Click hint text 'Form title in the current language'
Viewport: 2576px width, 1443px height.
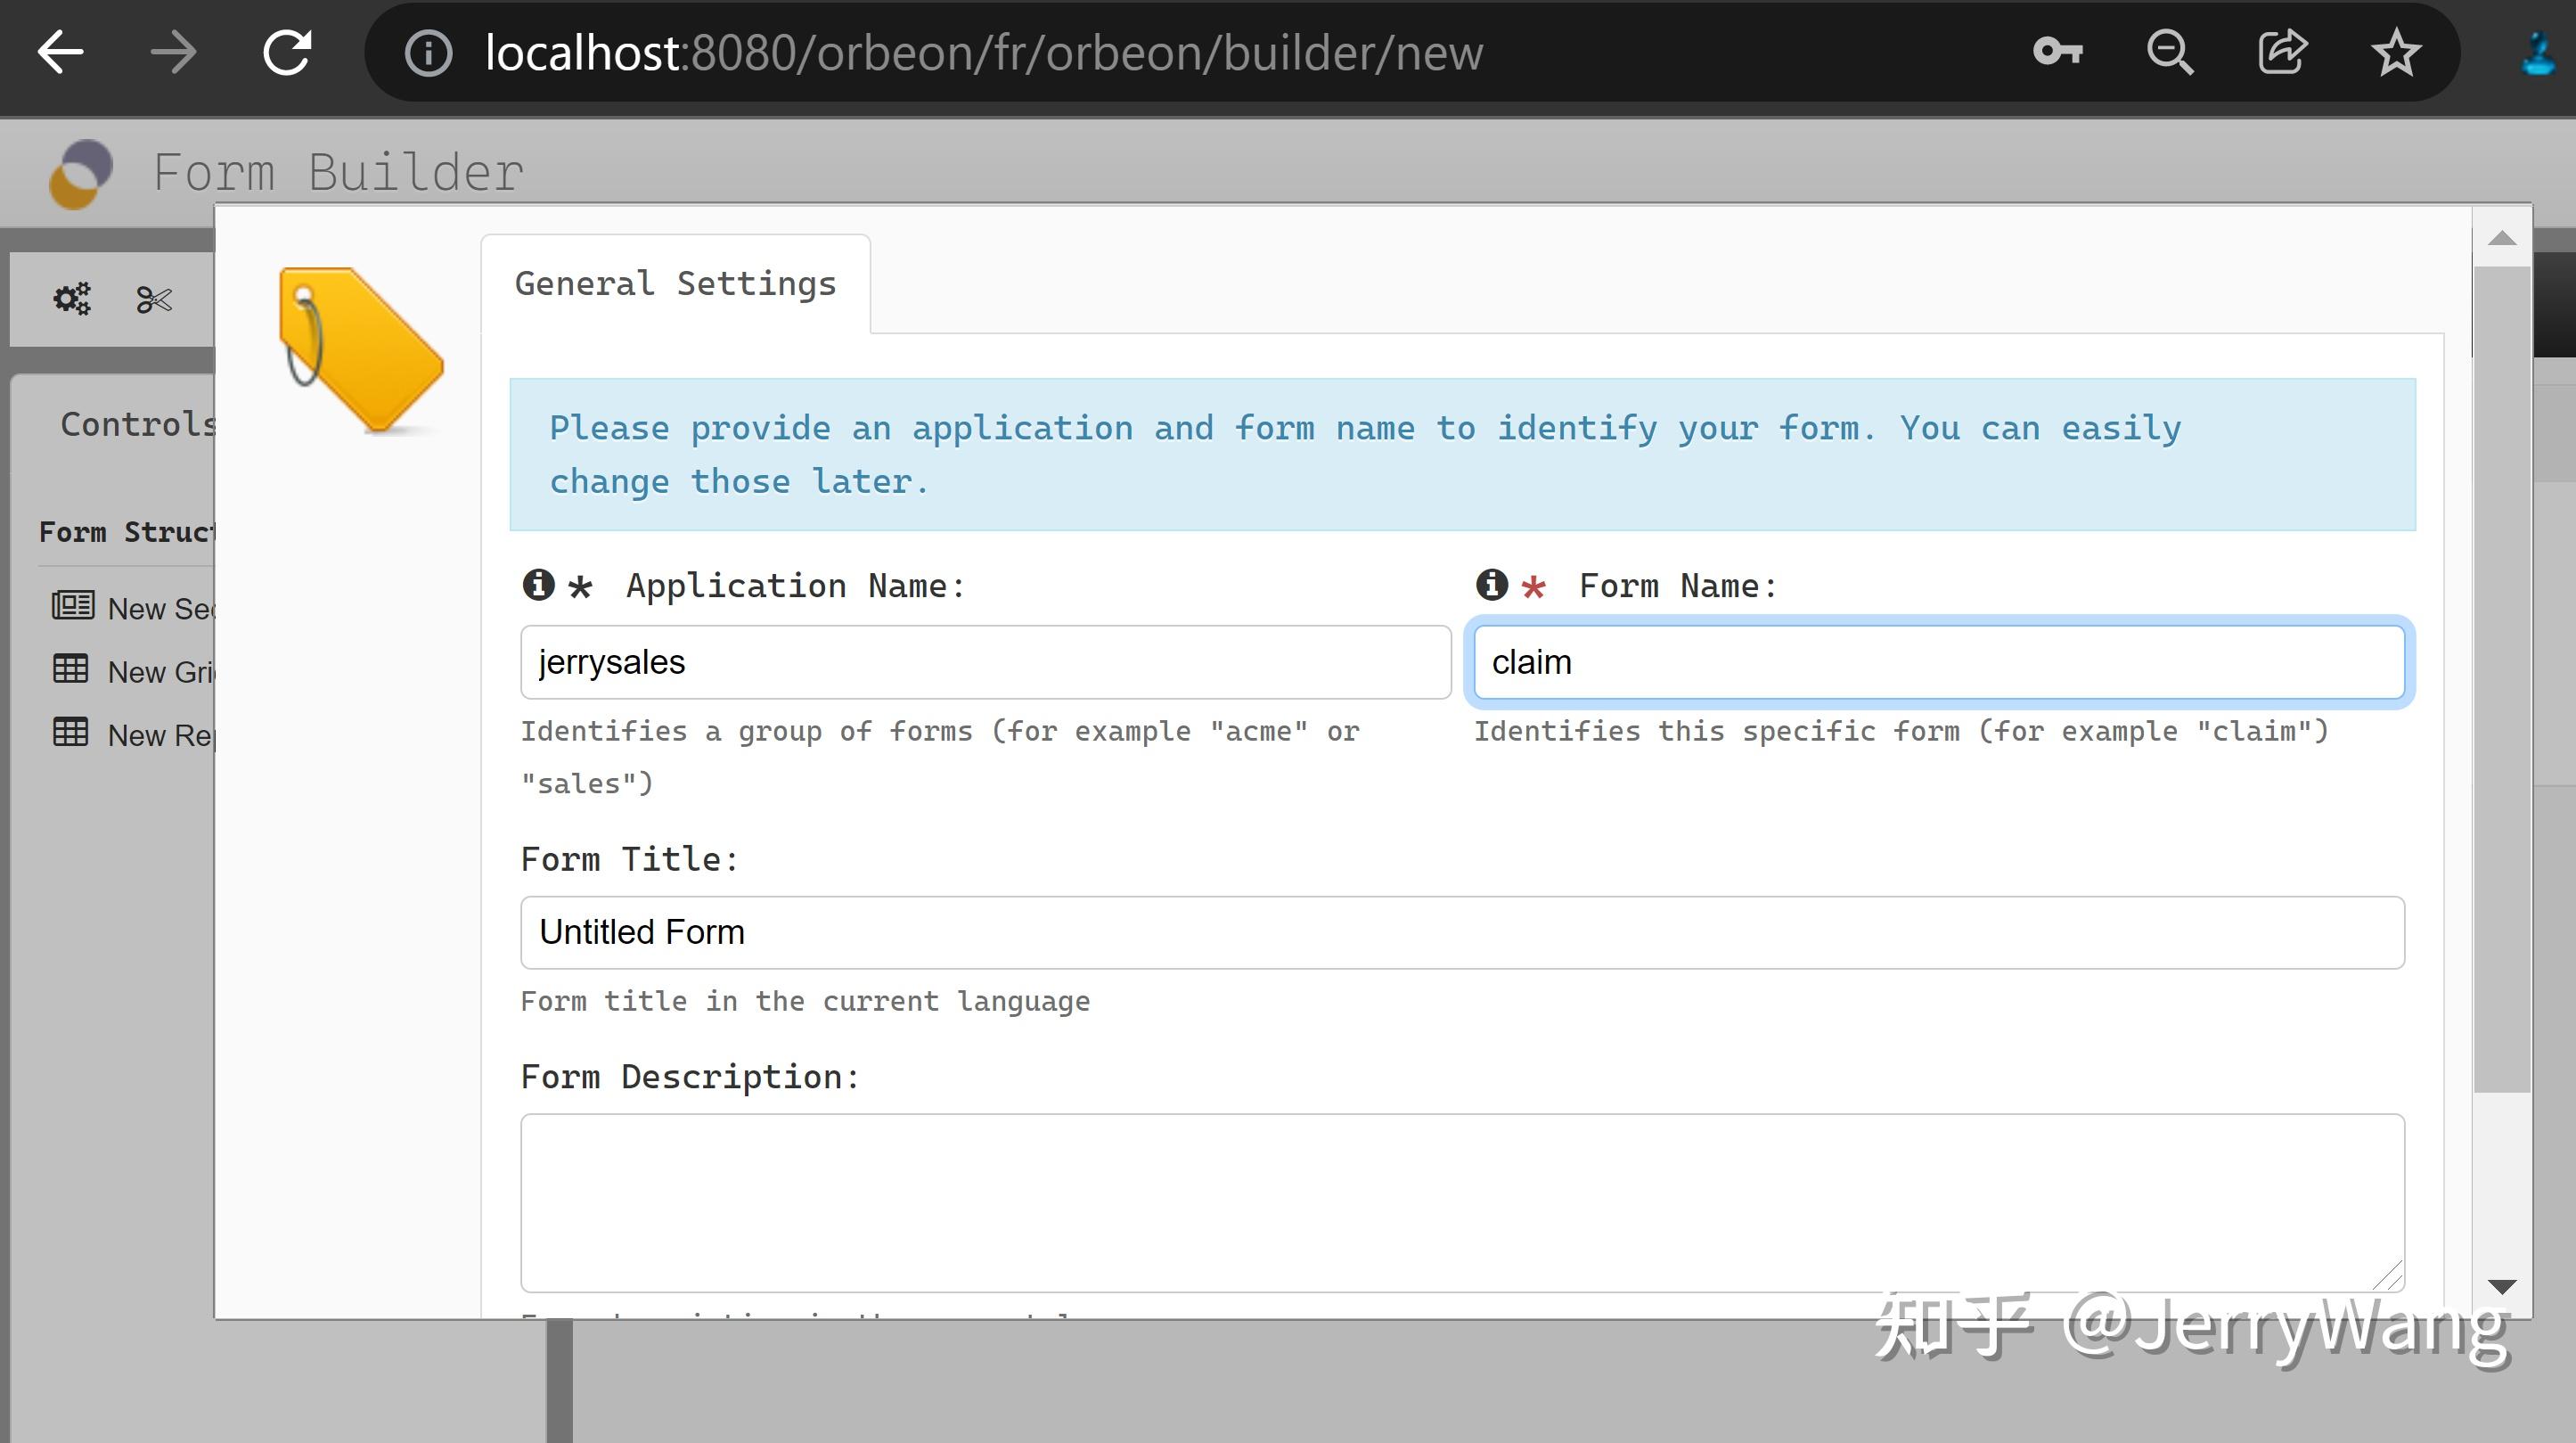click(805, 1001)
